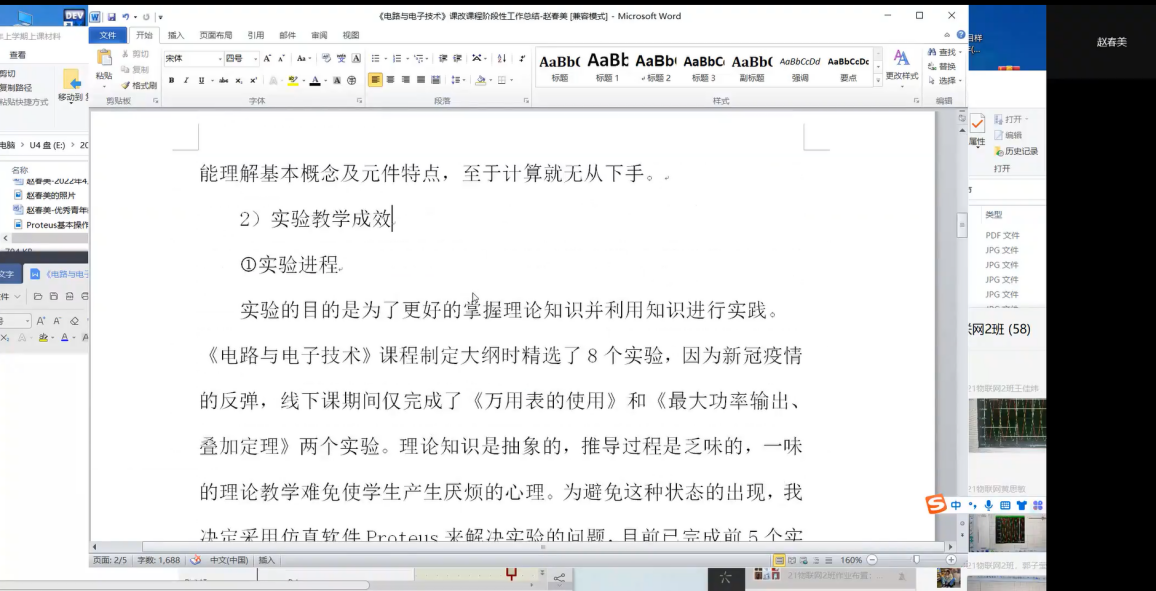Toggle Bold formatting on
Screen dimensions: 1156x591
[171, 80]
